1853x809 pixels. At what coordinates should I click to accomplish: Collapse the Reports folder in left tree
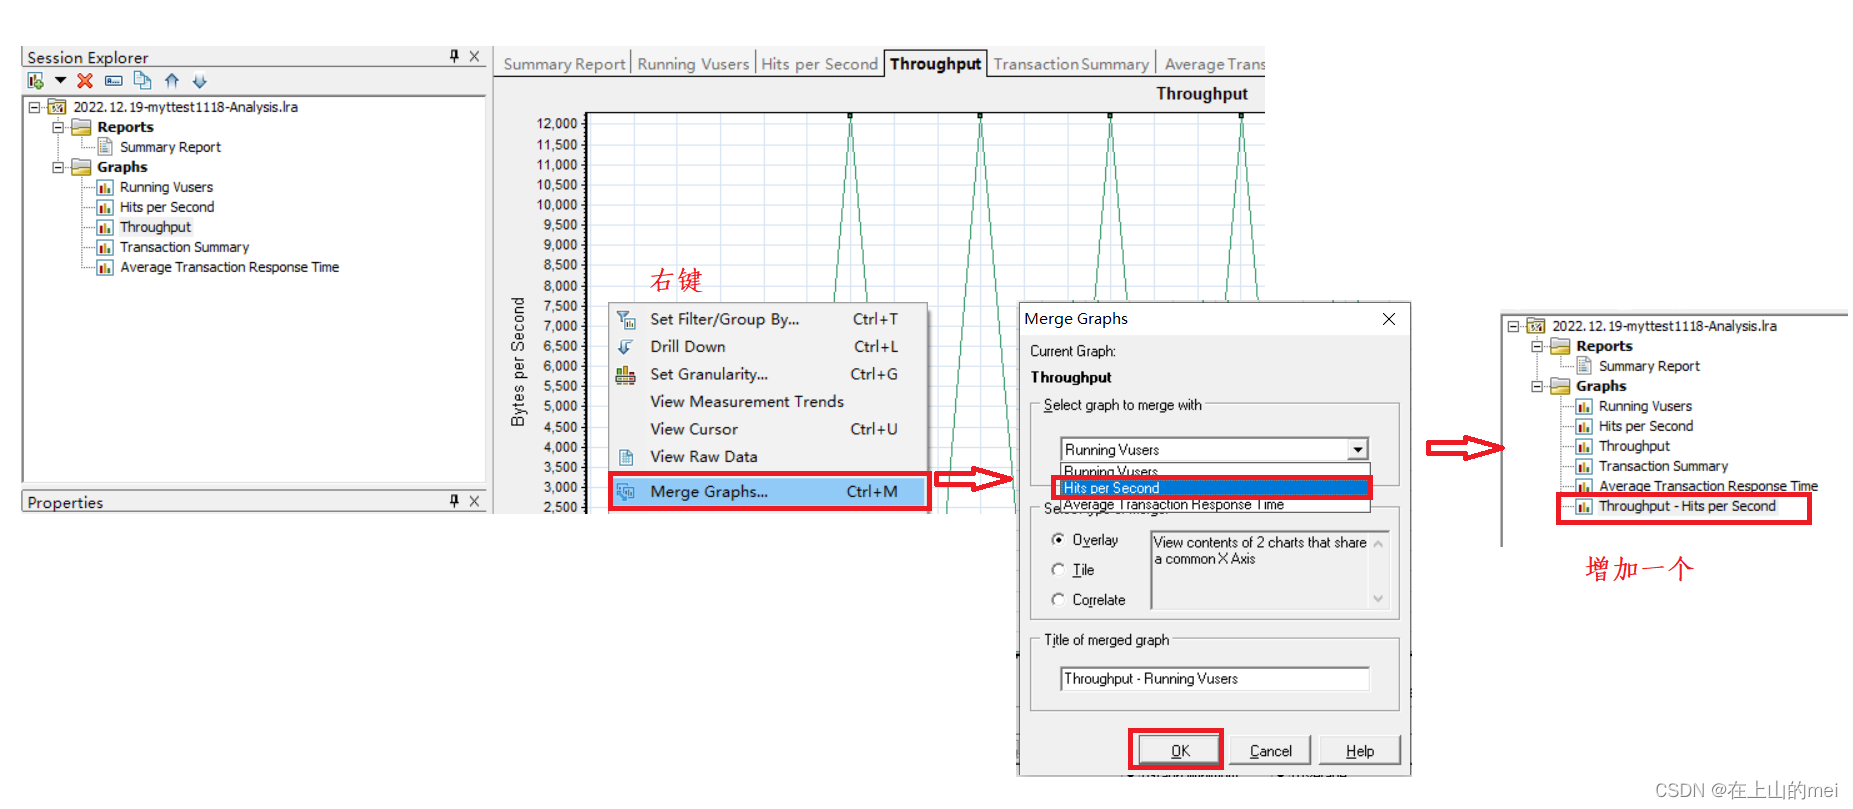[x=58, y=127]
